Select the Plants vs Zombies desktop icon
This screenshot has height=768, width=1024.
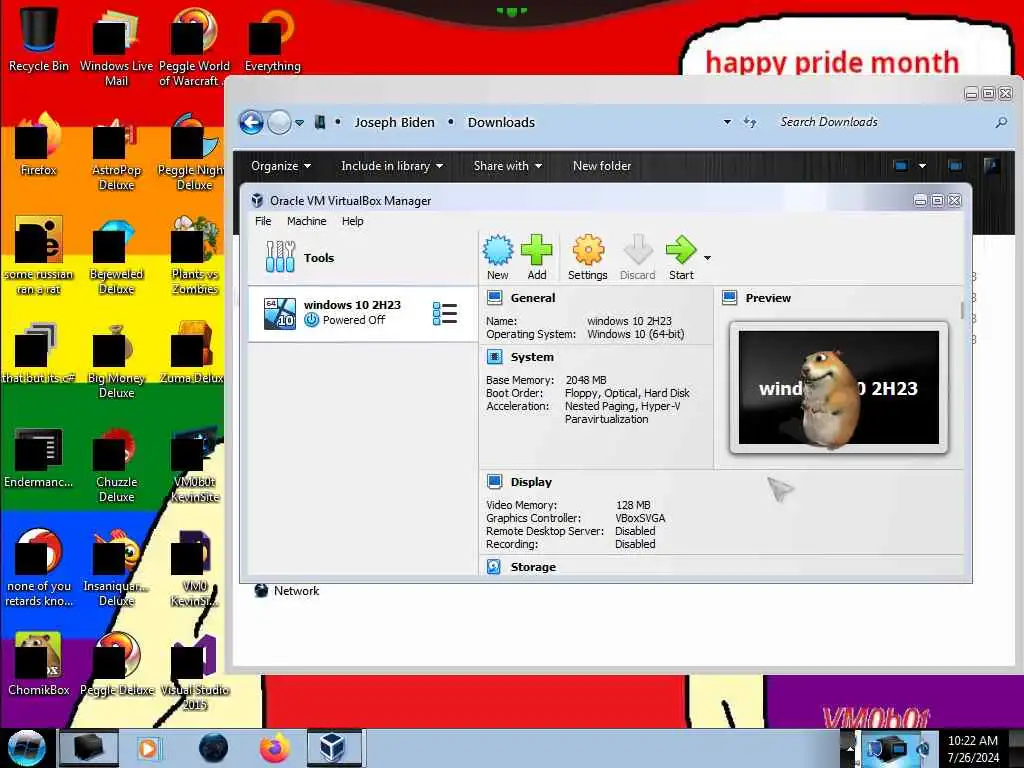pos(194,257)
